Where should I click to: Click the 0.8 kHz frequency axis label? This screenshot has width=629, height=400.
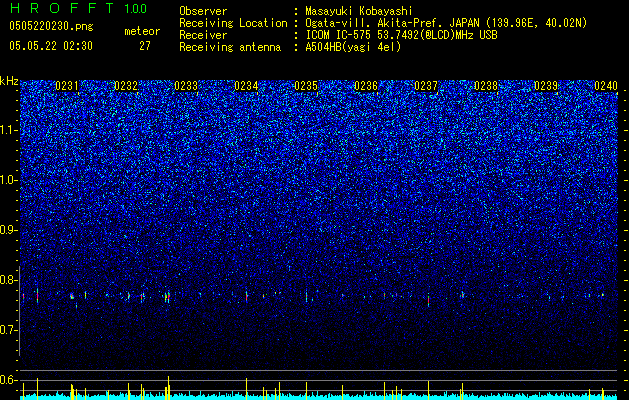(7, 280)
